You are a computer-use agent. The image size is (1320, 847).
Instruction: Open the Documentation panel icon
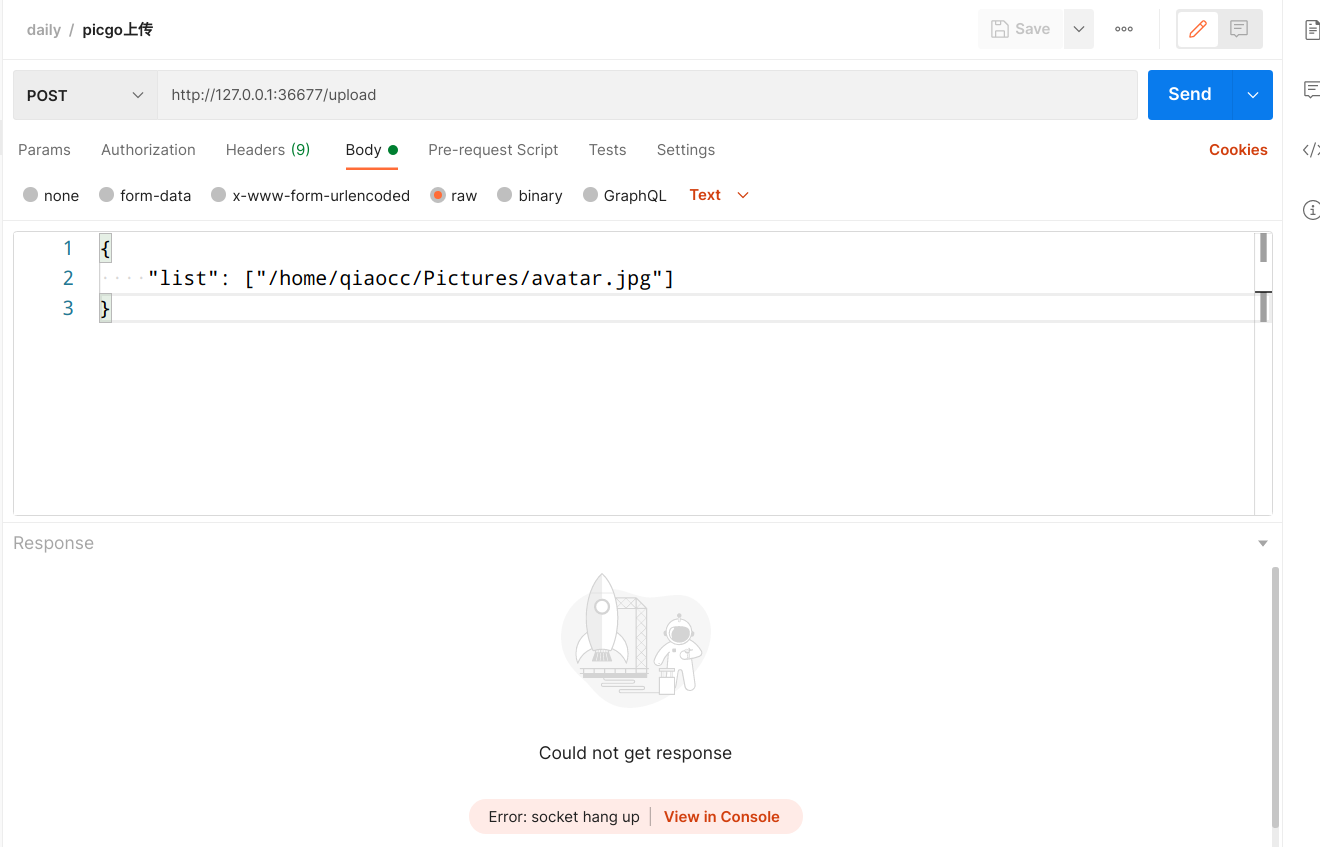coord(1310,29)
